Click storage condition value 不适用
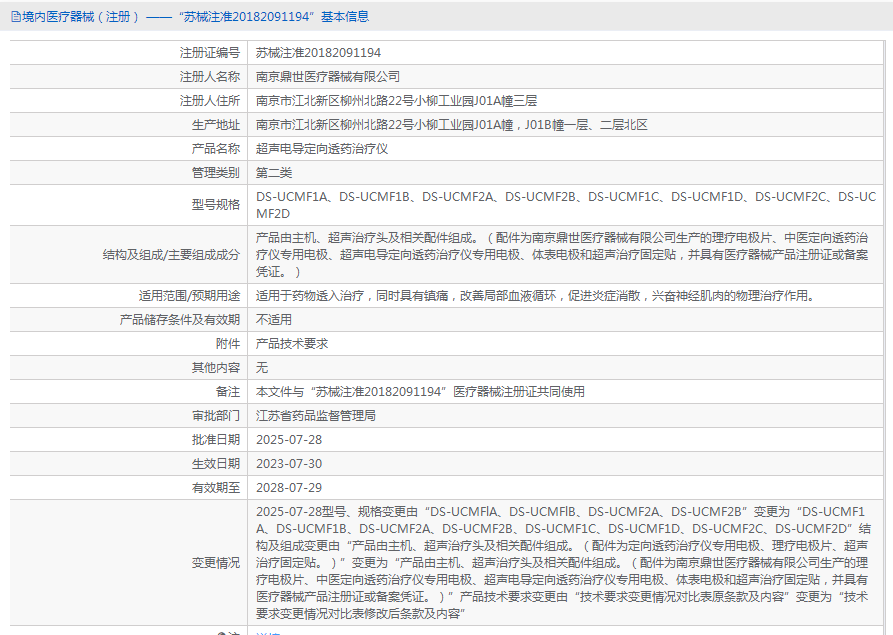The height and width of the screenshot is (635, 893). (x=274, y=319)
